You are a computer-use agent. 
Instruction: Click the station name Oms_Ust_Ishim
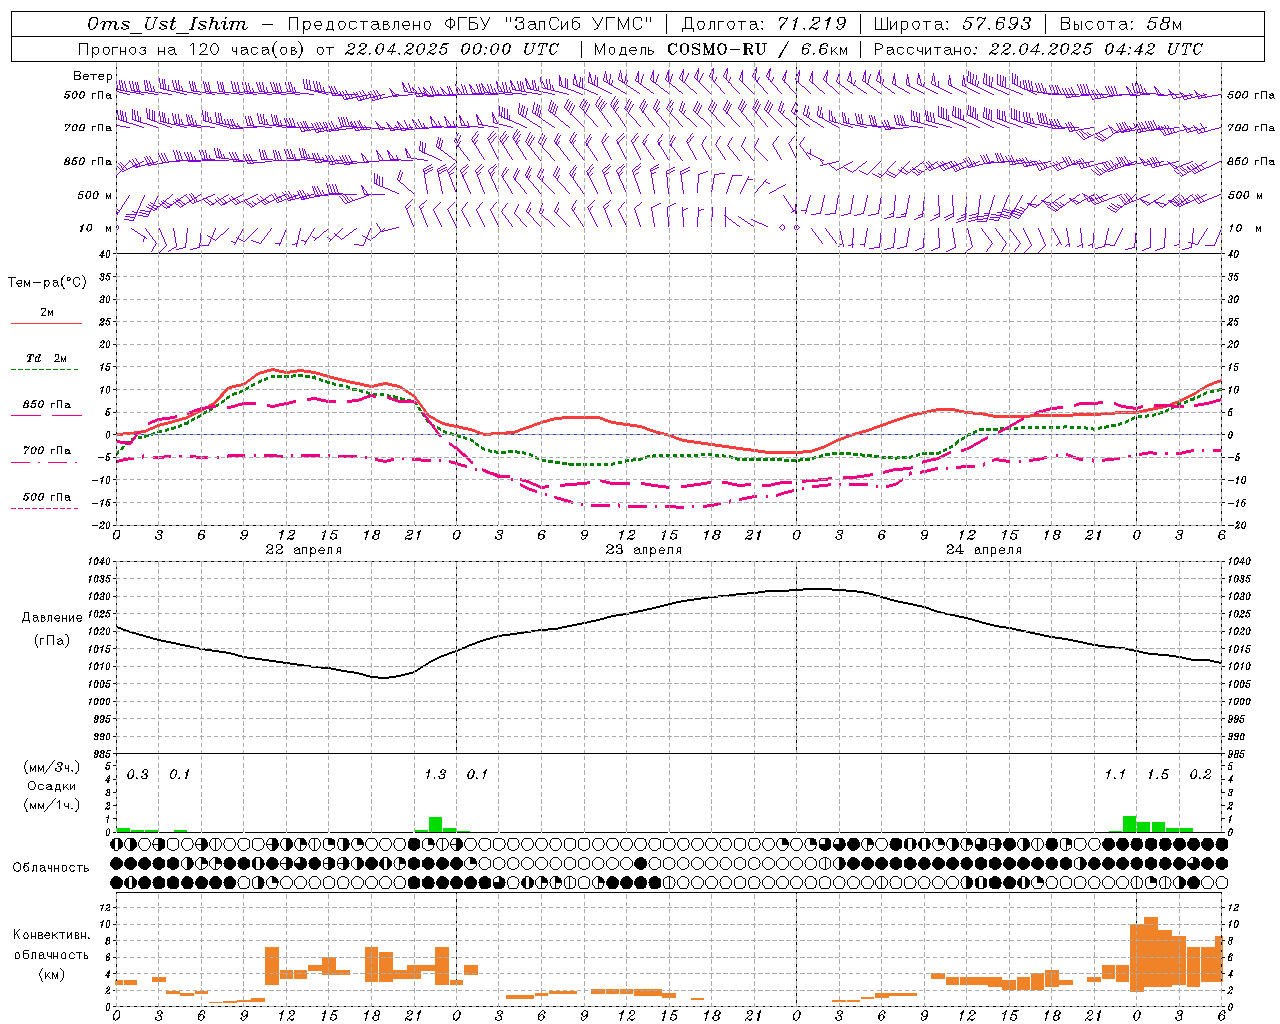click(167, 24)
